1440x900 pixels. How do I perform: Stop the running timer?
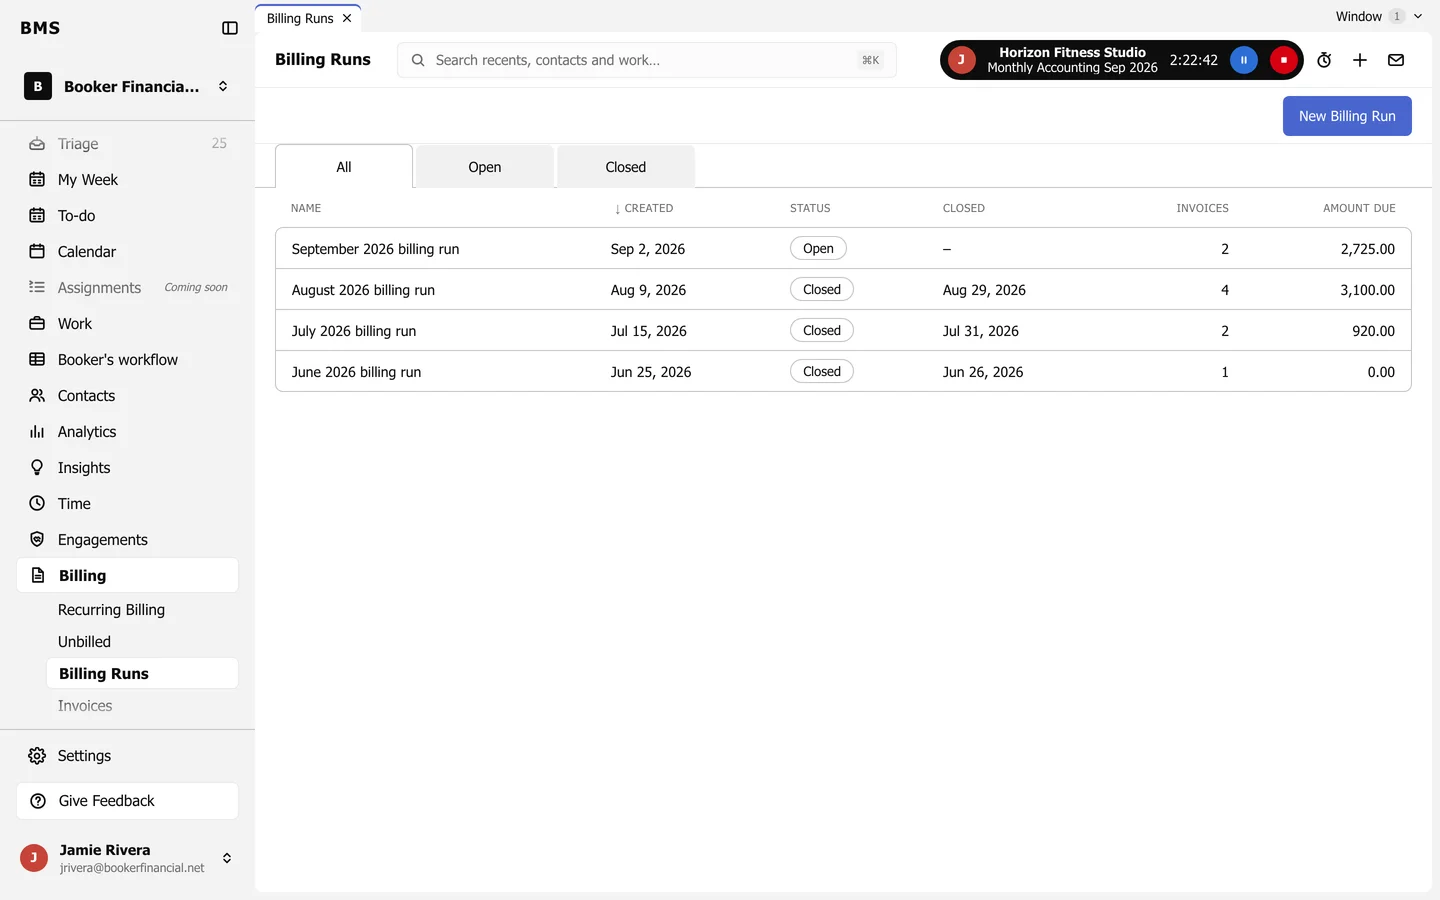pos(1284,60)
